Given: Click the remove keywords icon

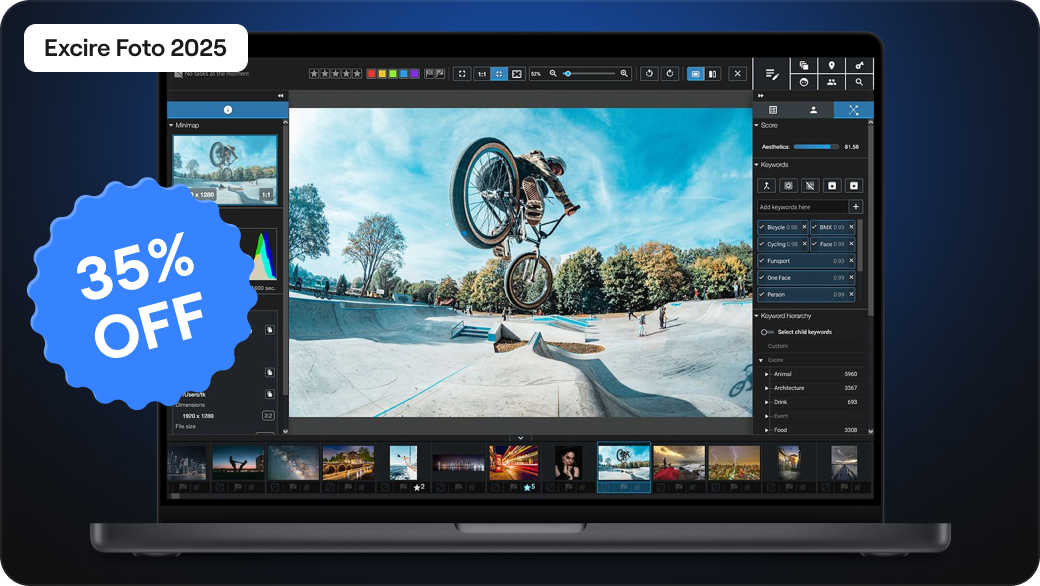Looking at the screenshot, I should (x=810, y=185).
